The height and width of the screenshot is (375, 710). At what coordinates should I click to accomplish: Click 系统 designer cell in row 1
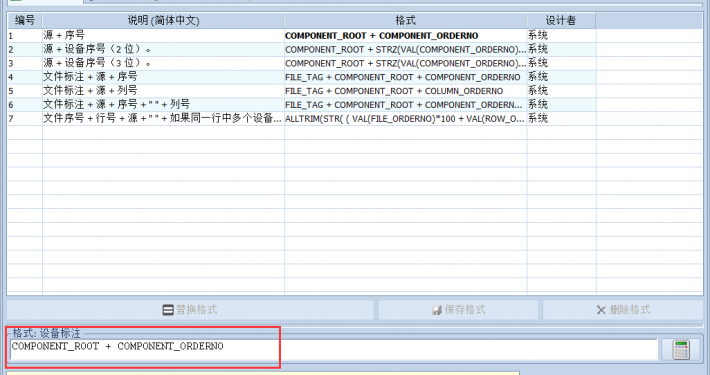561,35
